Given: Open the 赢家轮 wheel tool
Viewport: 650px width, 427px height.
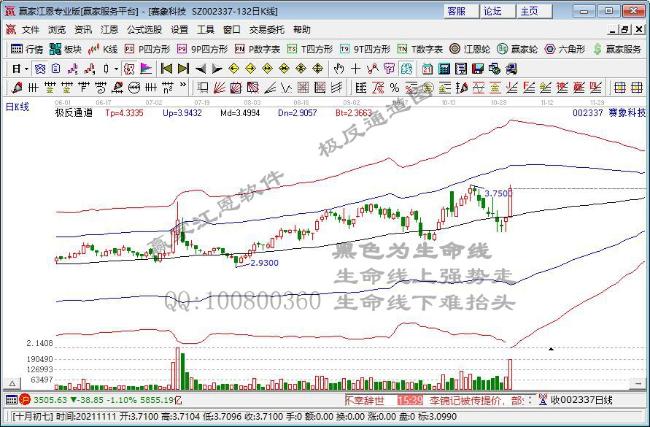Looking at the screenshot, I should pyautogui.click(x=517, y=49).
